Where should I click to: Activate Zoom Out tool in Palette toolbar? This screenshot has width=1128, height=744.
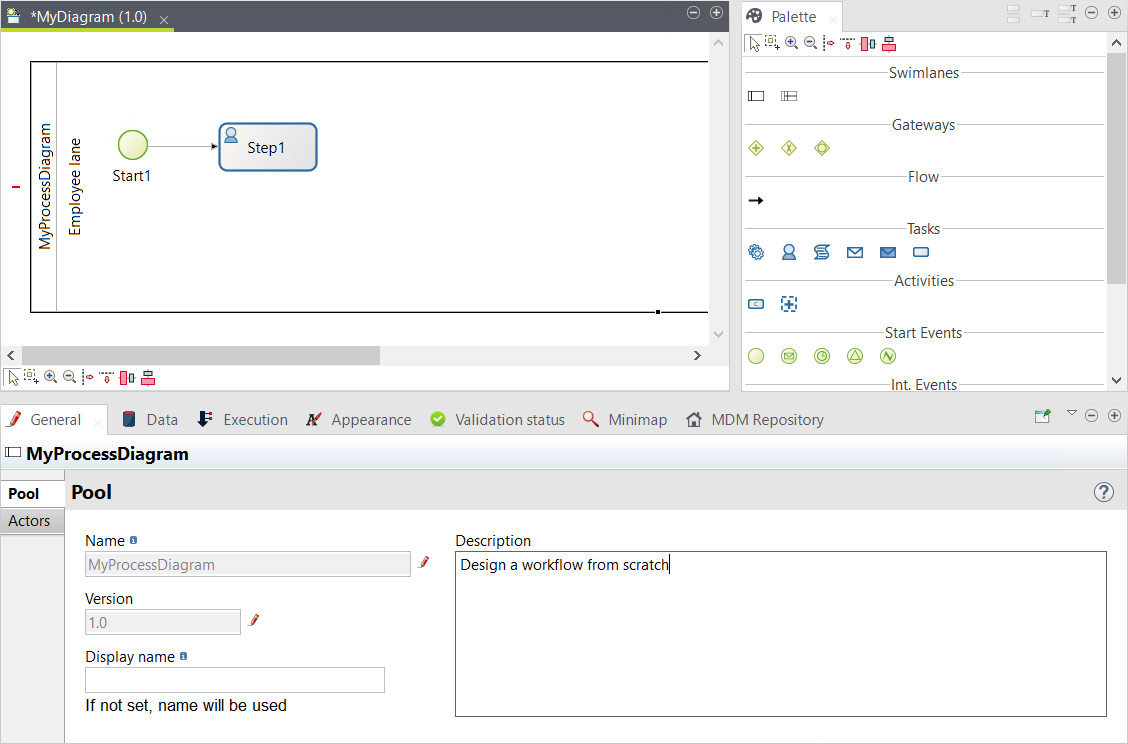click(810, 42)
